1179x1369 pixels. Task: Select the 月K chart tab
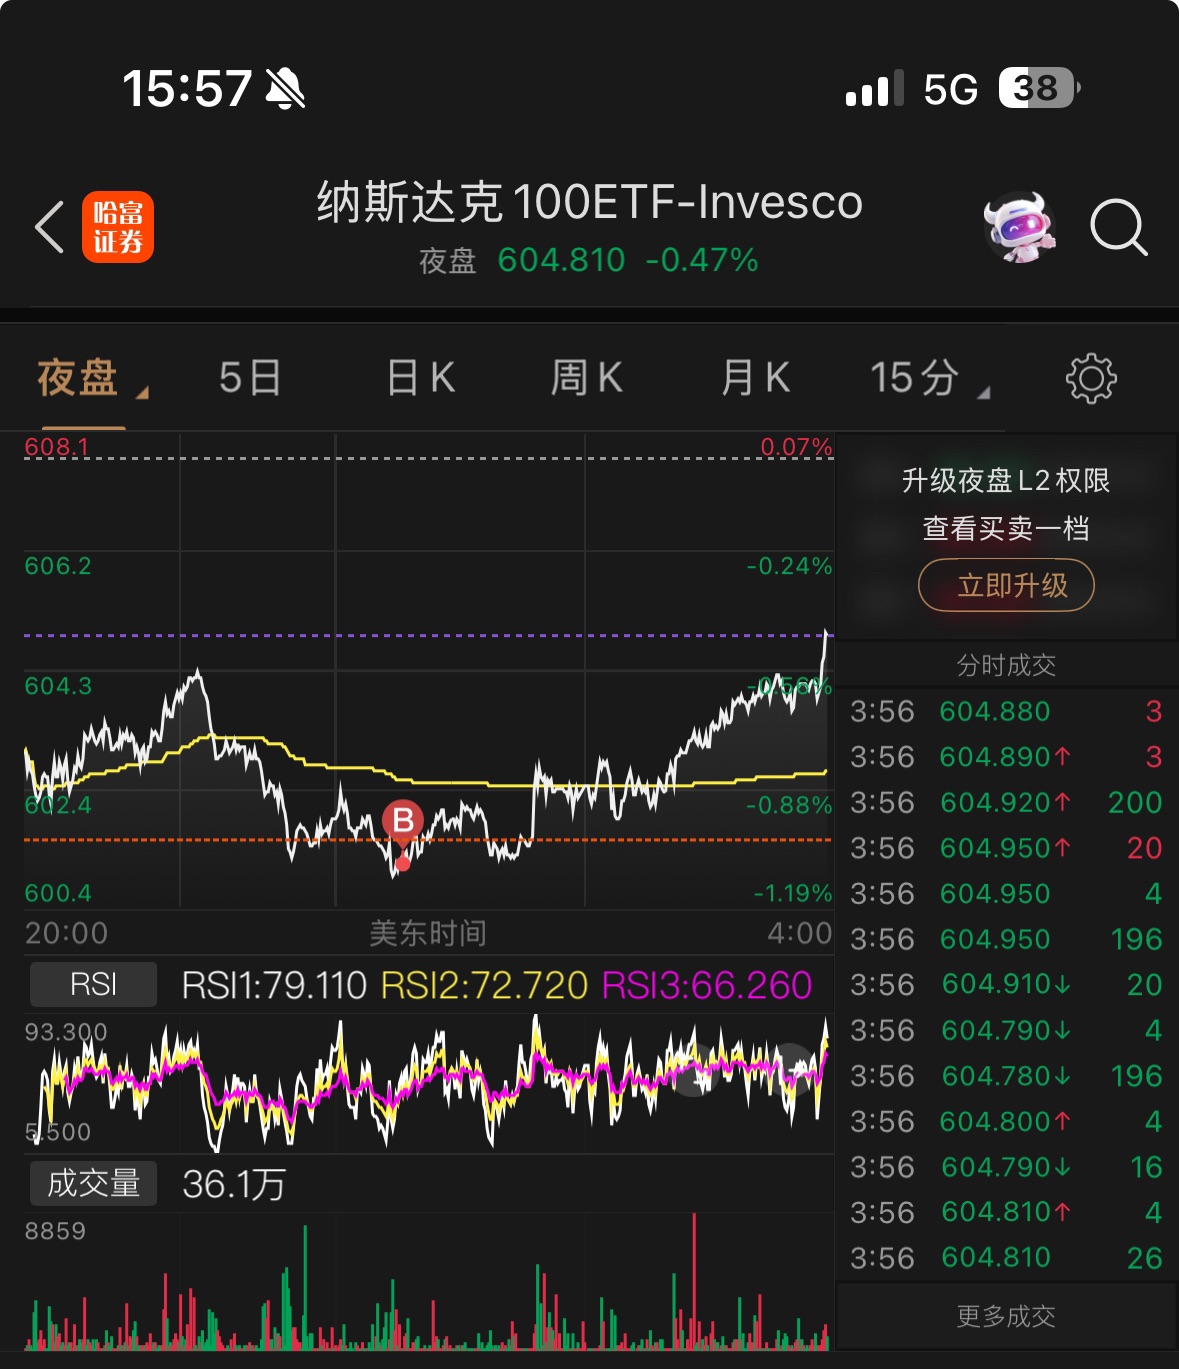point(756,379)
